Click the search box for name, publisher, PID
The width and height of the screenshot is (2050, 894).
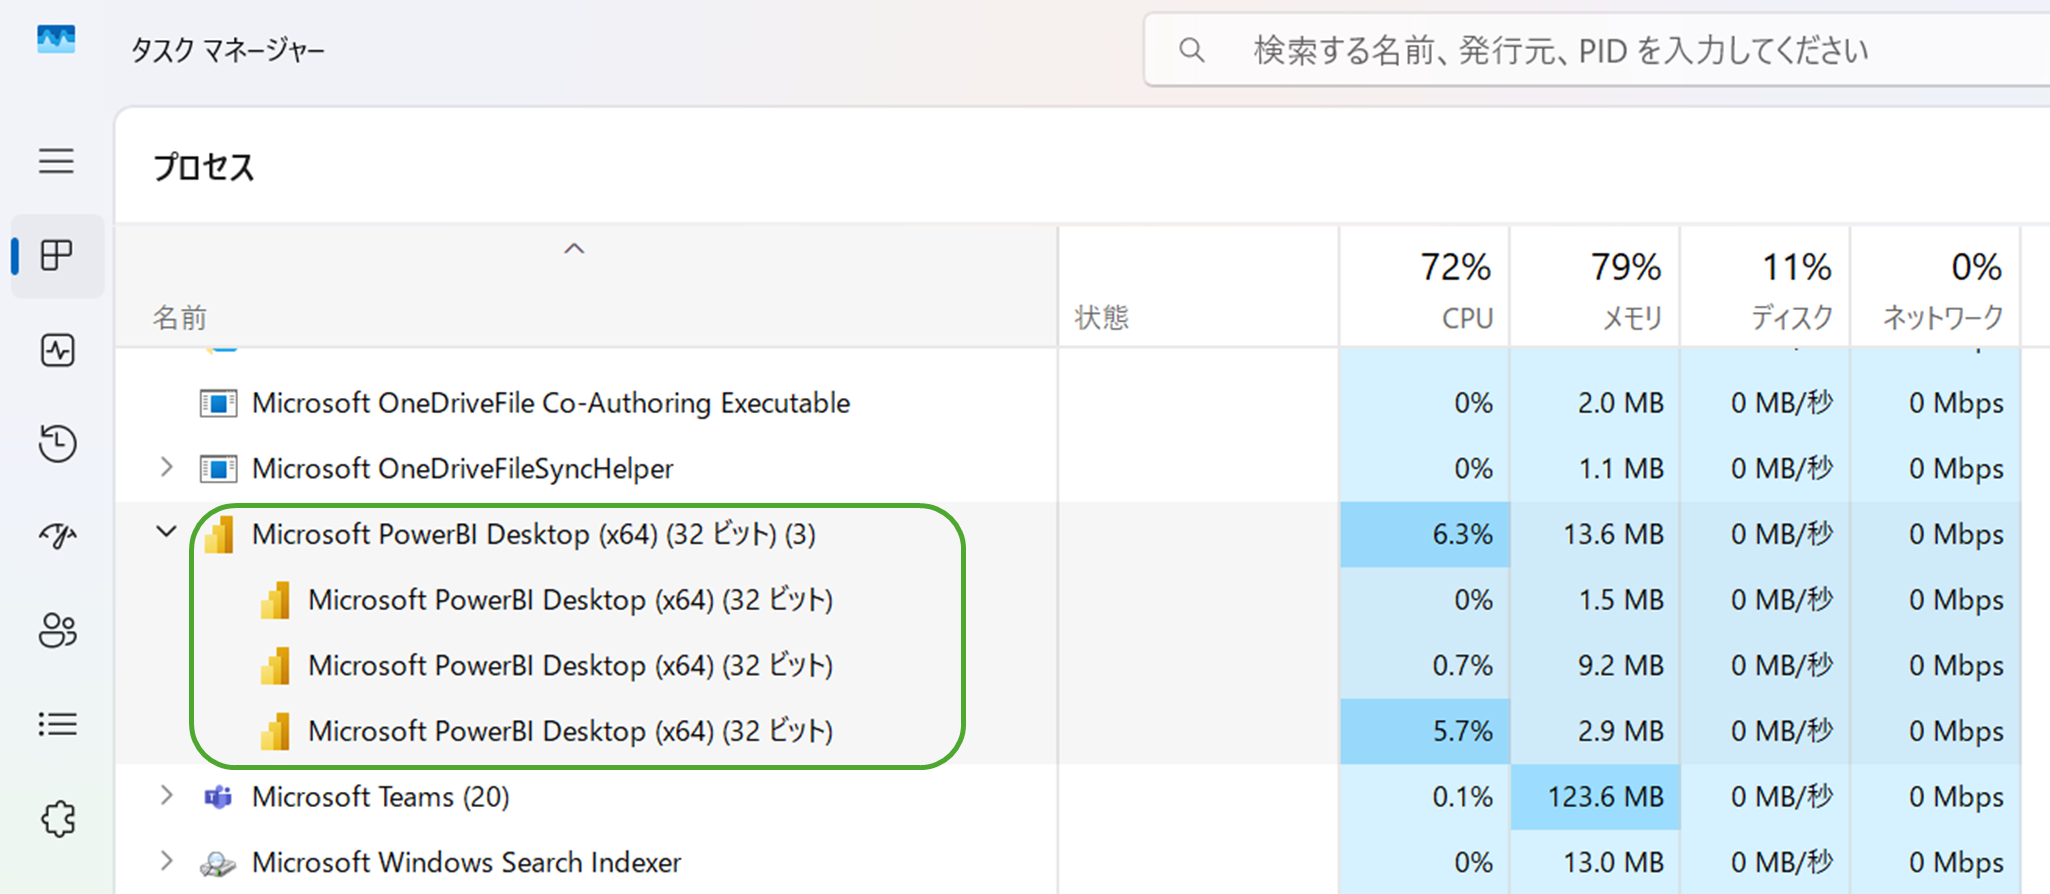[x=1600, y=50]
